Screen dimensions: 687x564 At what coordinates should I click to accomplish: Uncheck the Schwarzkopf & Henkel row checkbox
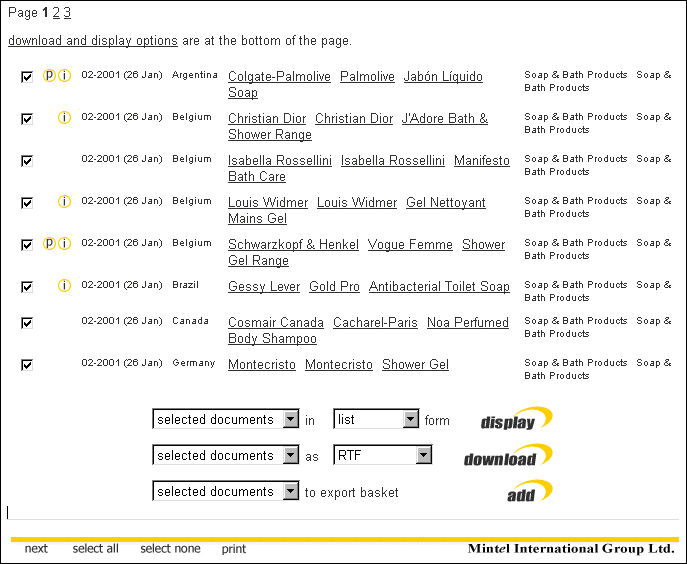27,245
